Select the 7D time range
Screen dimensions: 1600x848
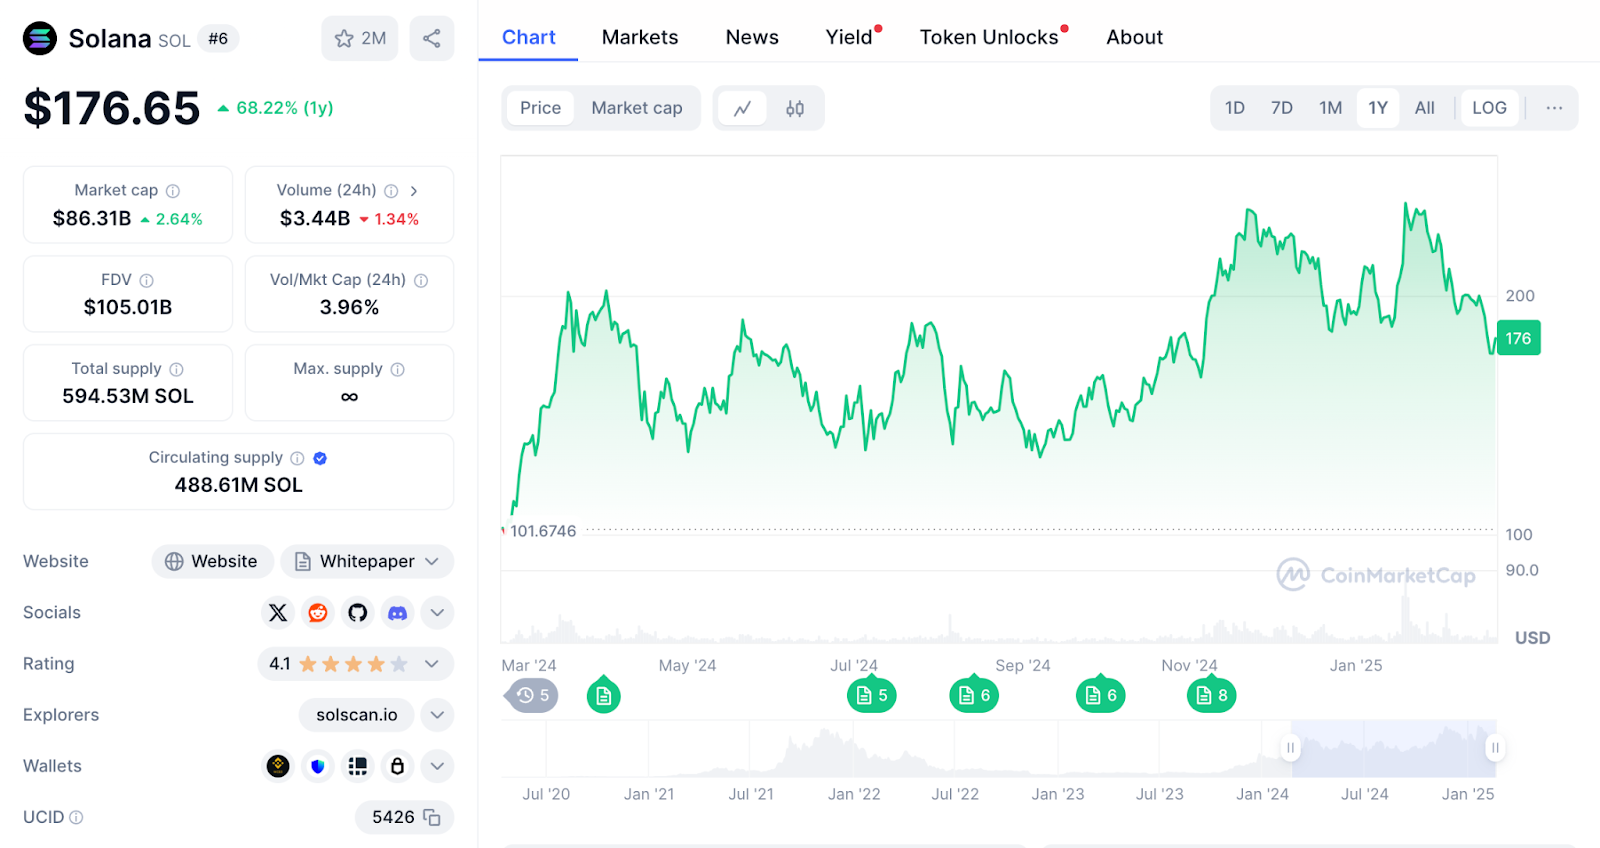click(x=1282, y=108)
